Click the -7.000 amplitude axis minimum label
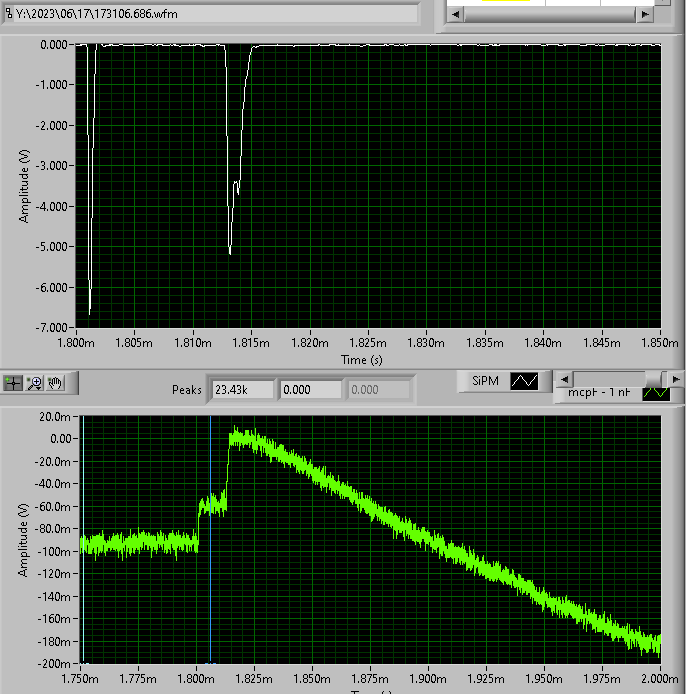686x694 pixels. click(x=50, y=328)
